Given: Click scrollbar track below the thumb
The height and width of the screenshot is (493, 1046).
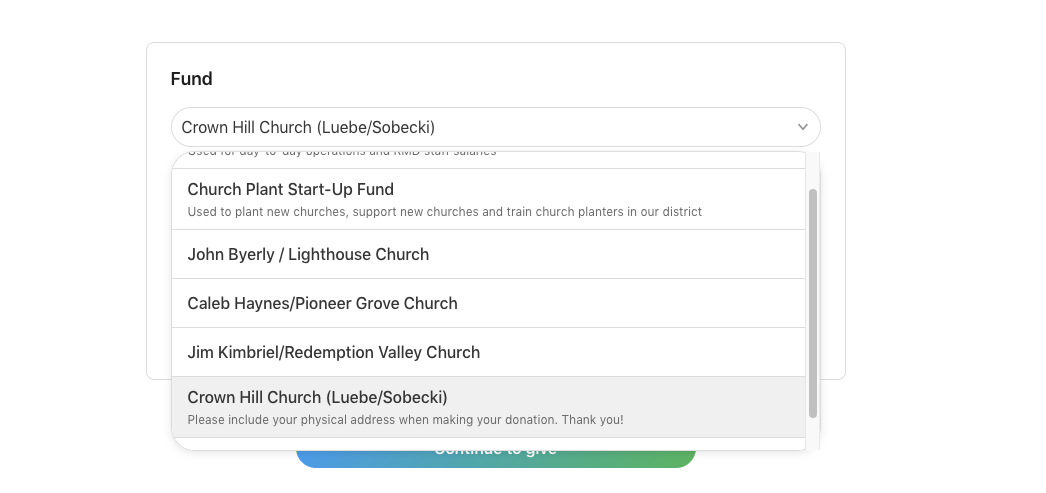Looking at the screenshot, I should point(813,433).
